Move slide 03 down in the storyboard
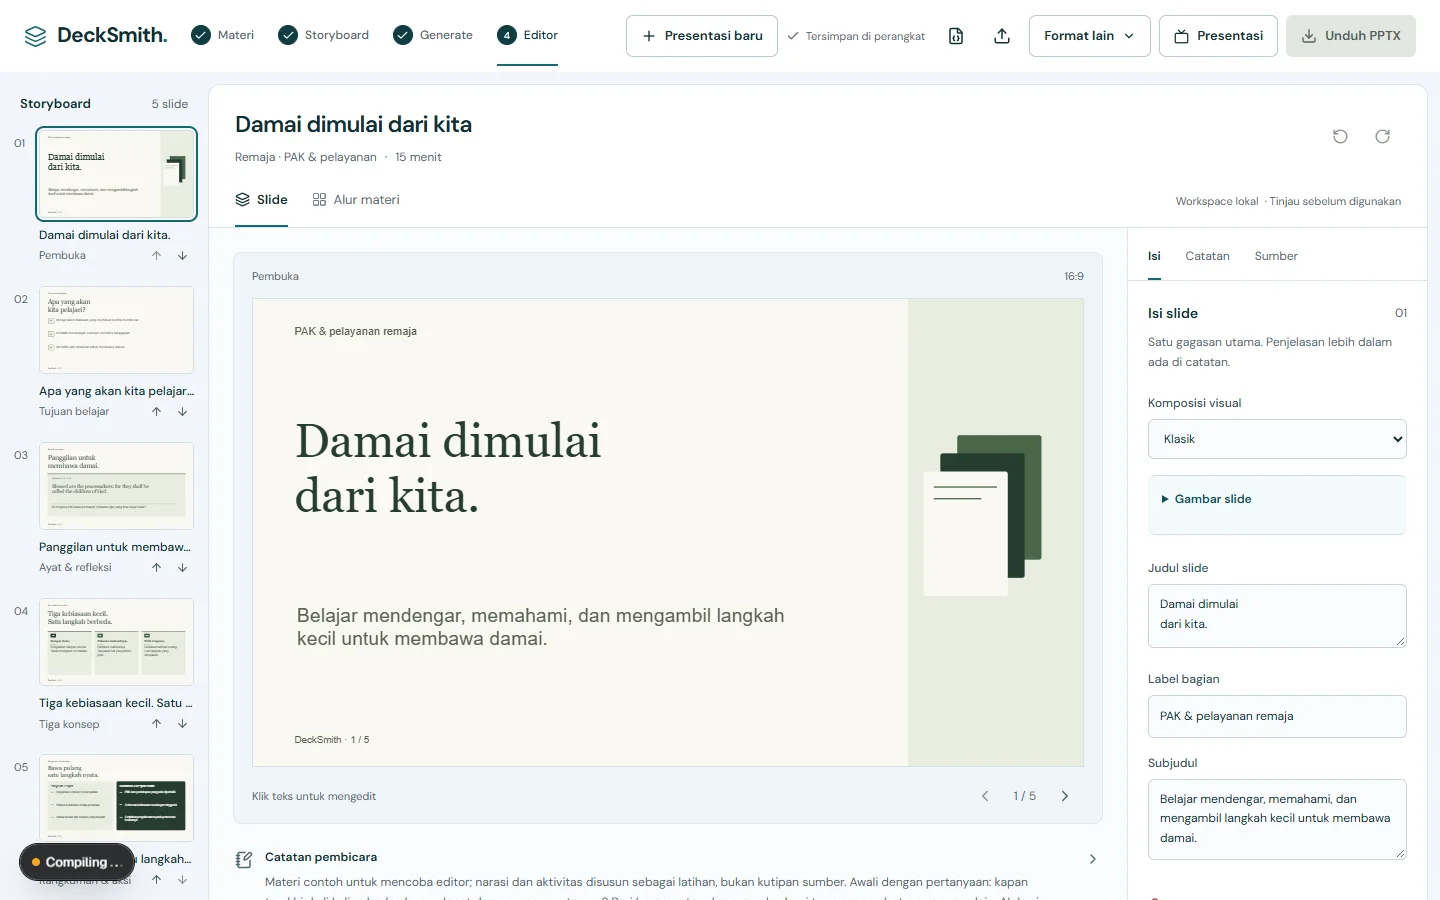The width and height of the screenshot is (1440, 900). 183,568
